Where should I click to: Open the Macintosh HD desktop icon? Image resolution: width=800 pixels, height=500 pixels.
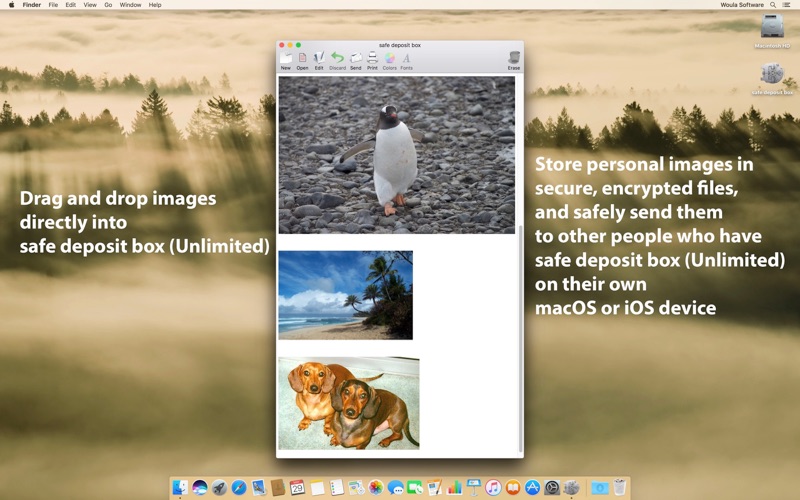[x=772, y=30]
